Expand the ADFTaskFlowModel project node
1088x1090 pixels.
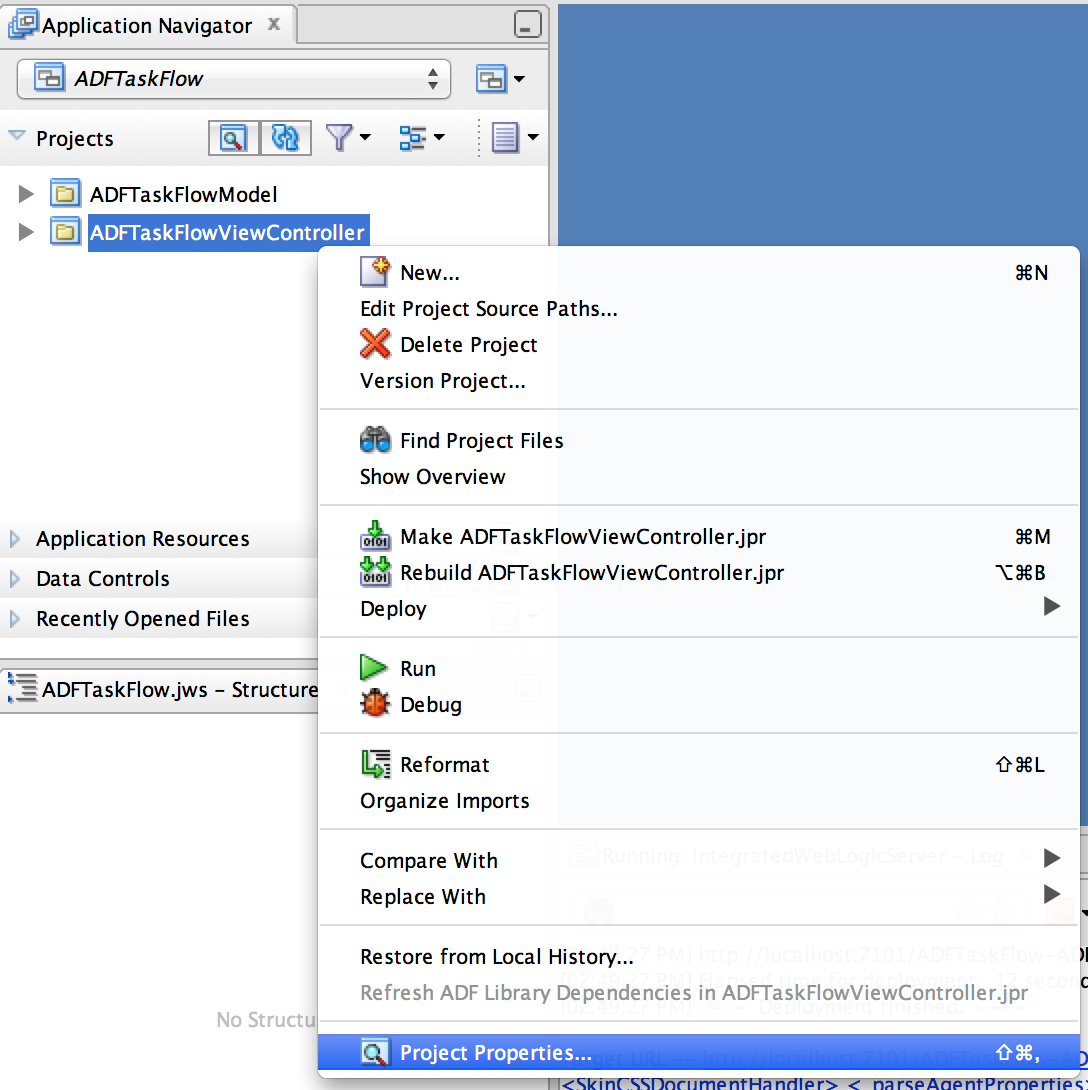tap(26, 194)
